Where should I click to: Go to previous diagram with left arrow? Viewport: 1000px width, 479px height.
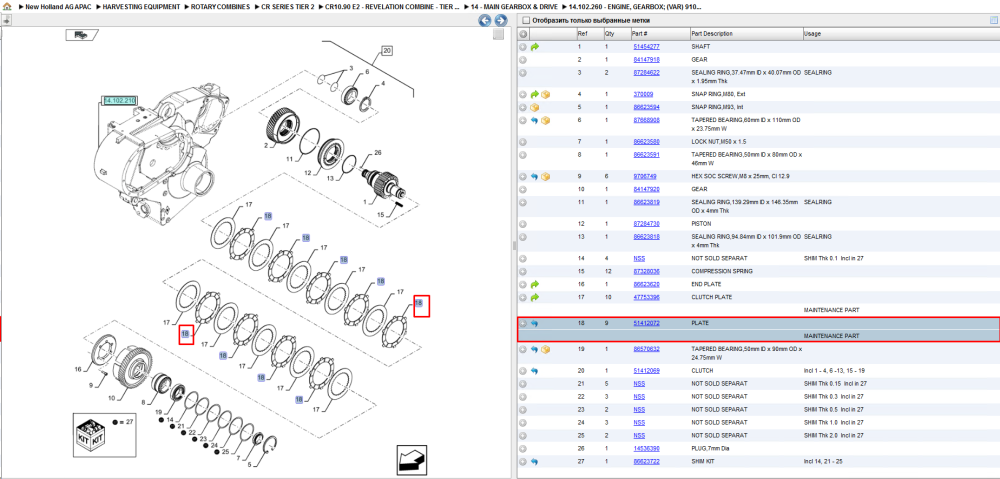click(x=484, y=20)
